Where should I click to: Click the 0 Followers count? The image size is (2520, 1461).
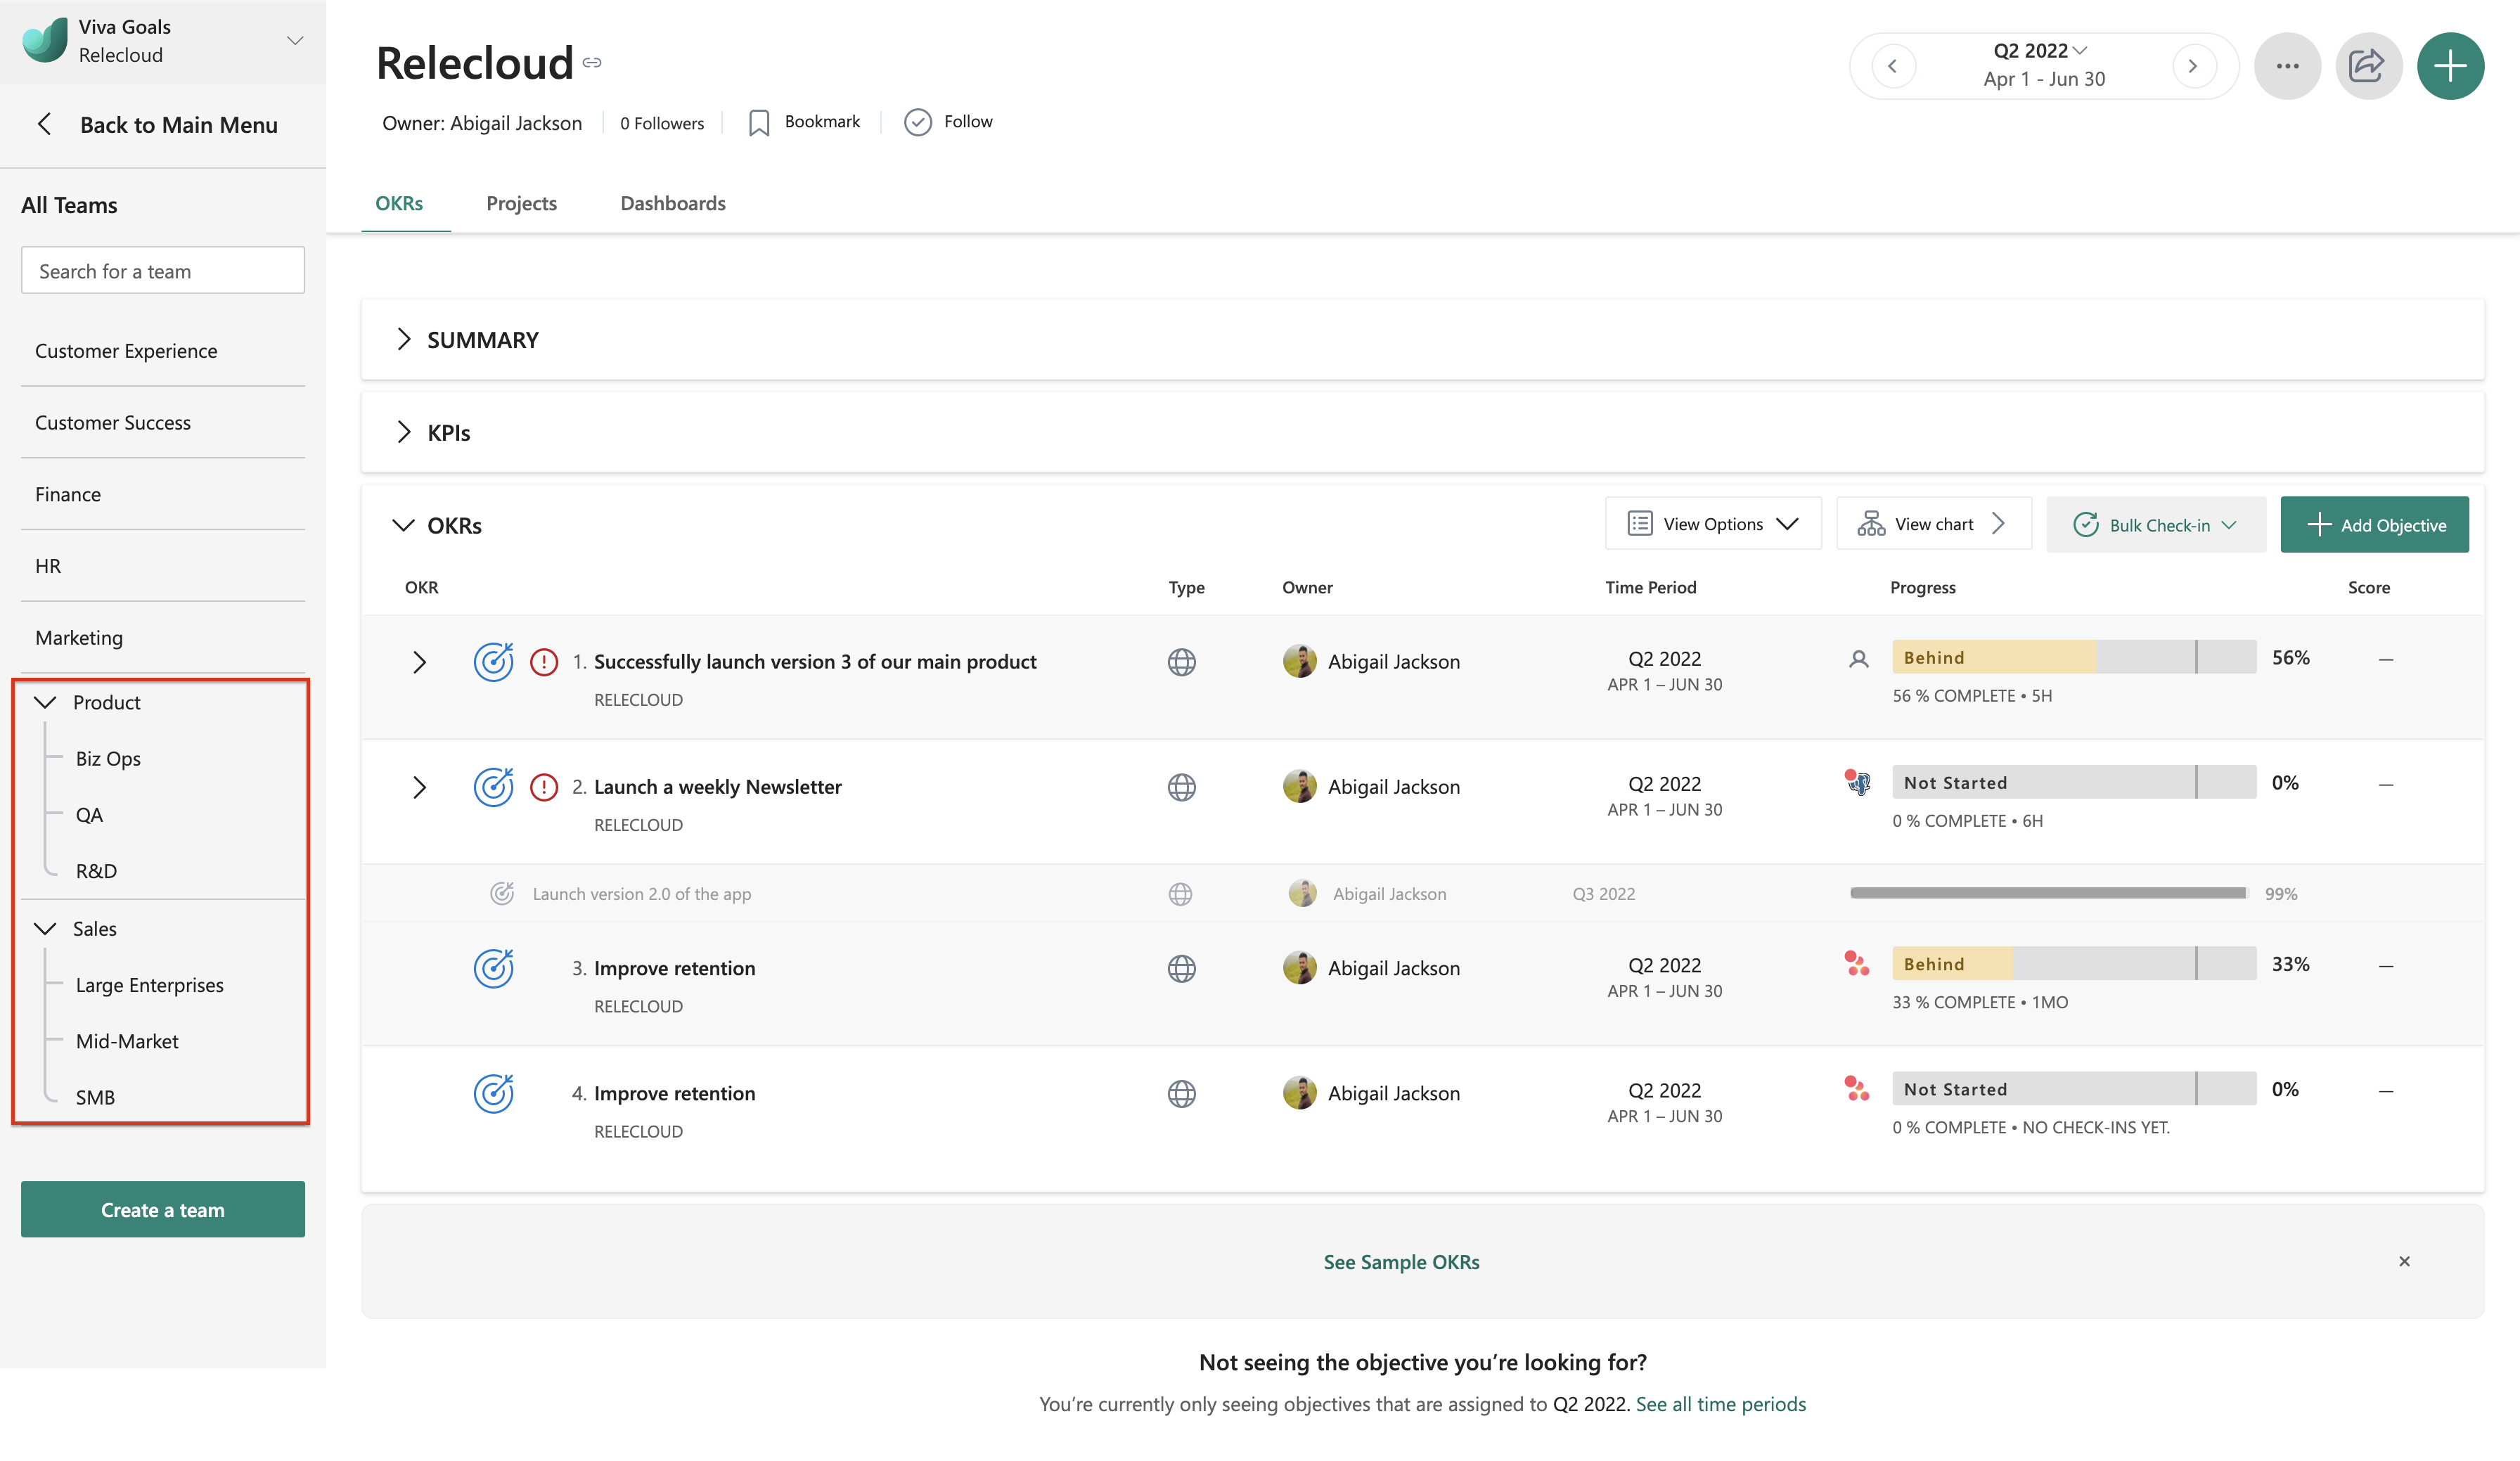click(x=661, y=122)
